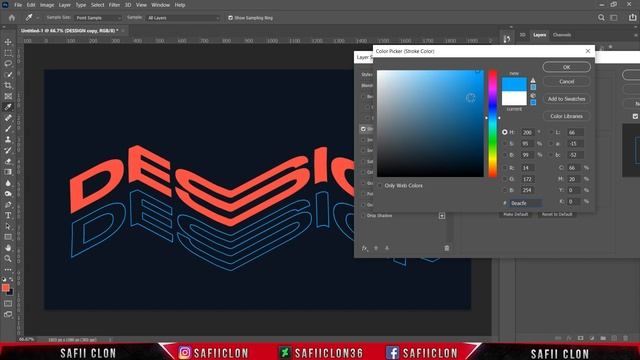Click the hex color input field

pos(526,203)
